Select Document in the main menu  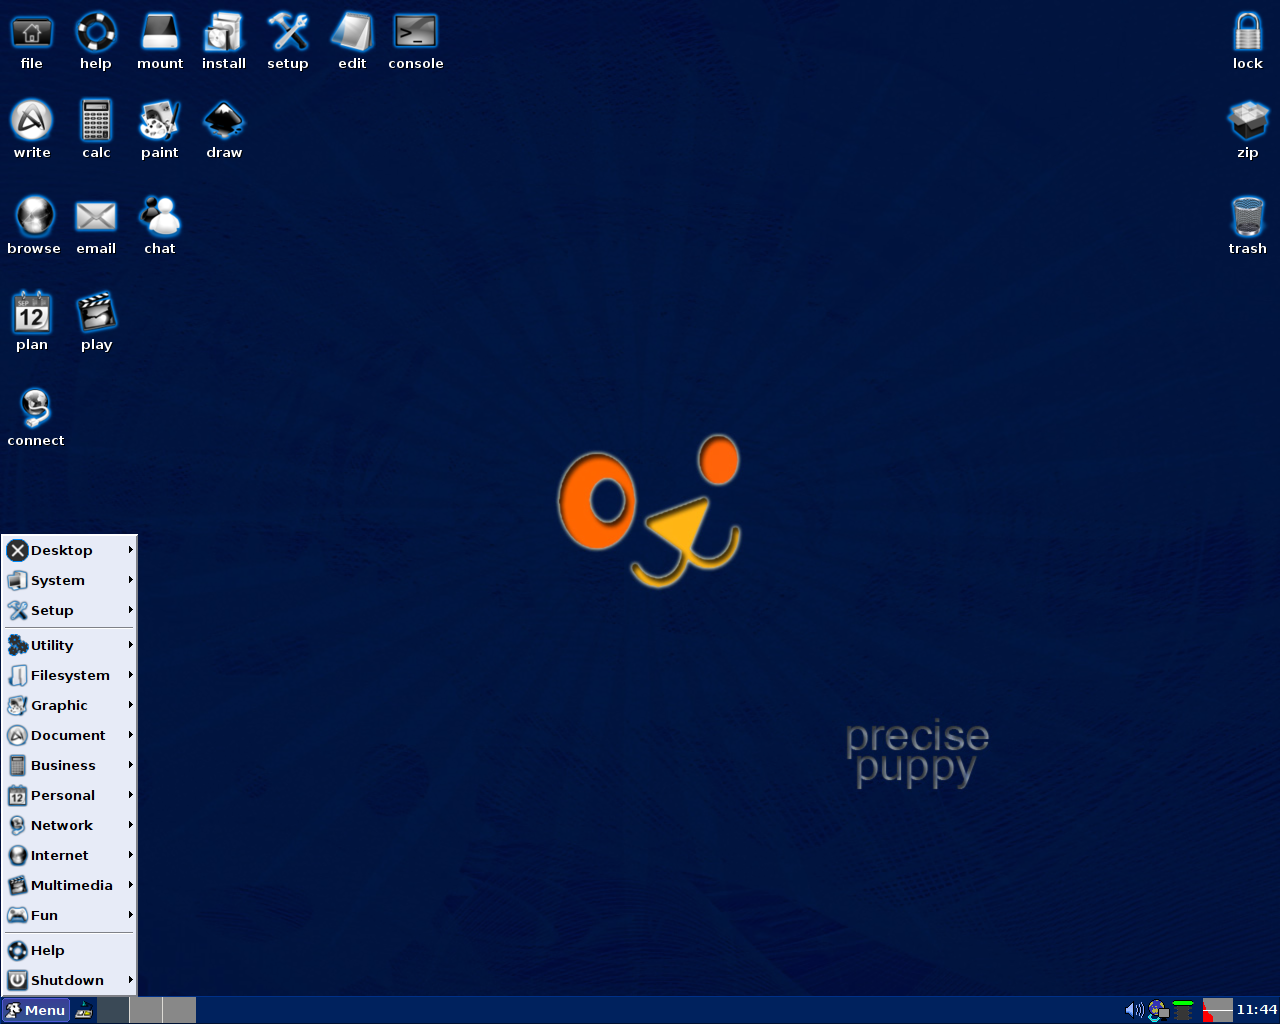pos(69,735)
